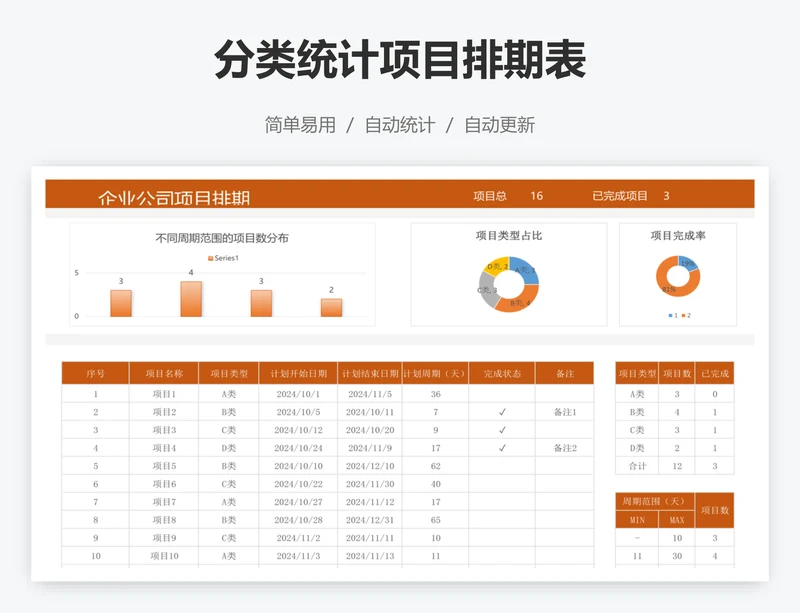Select the bar labeled 4 in bar chart
The image size is (800, 613).
tap(191, 299)
